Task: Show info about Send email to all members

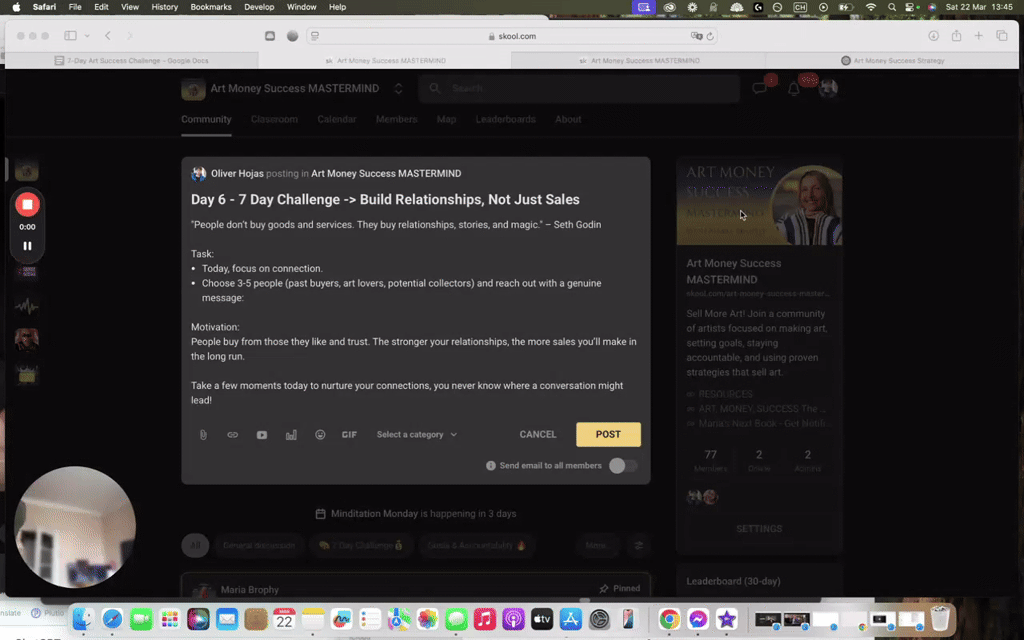Action: 491,466
